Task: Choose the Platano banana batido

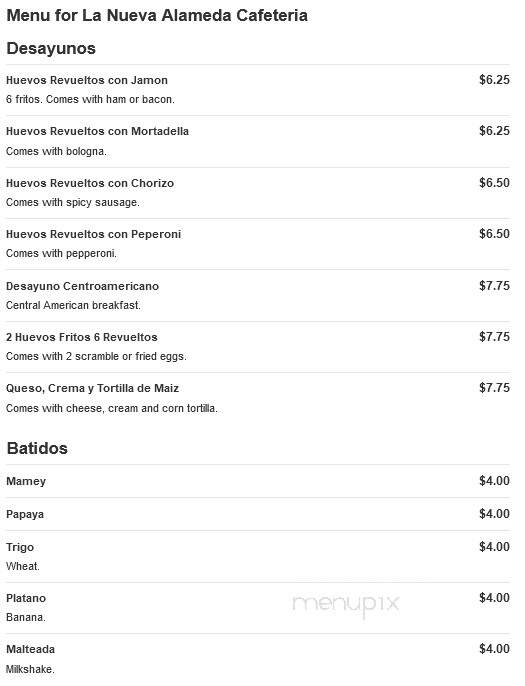Action: 26,598
